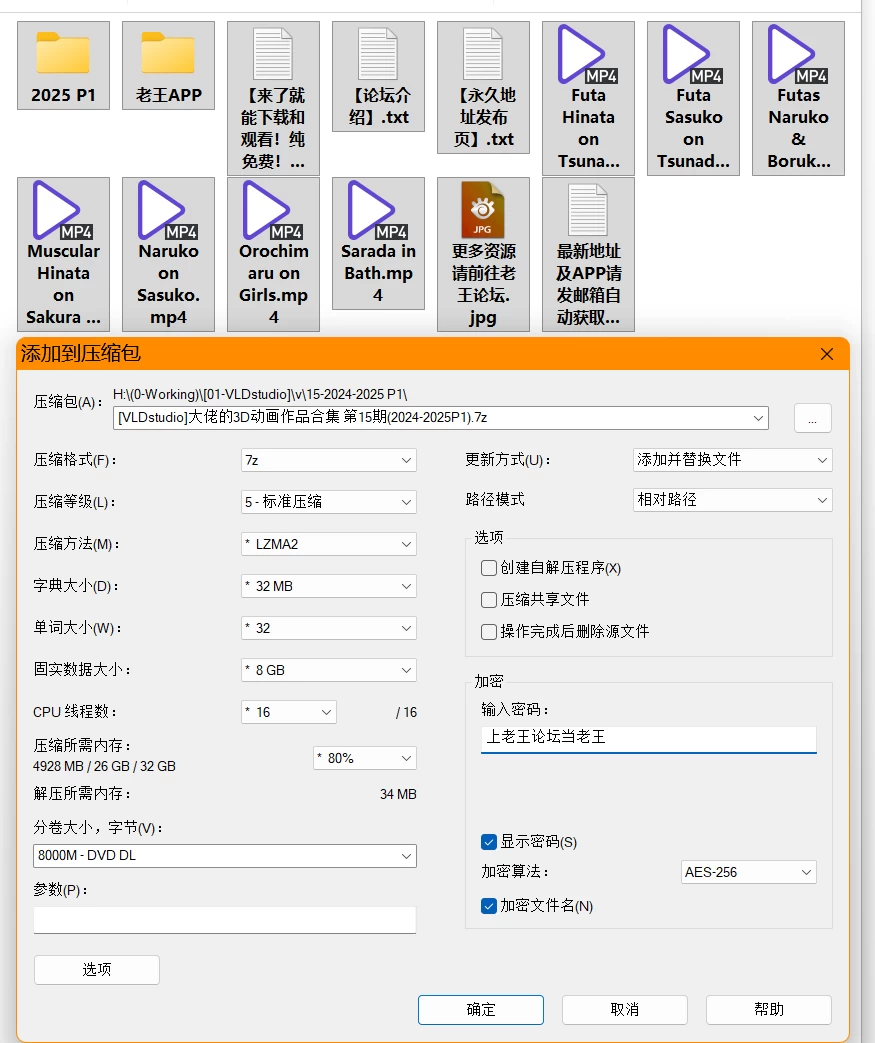The width and height of the screenshot is (875, 1043).
Task: Select the Naruko on Sasuko.mp4 file
Action: 168,254
